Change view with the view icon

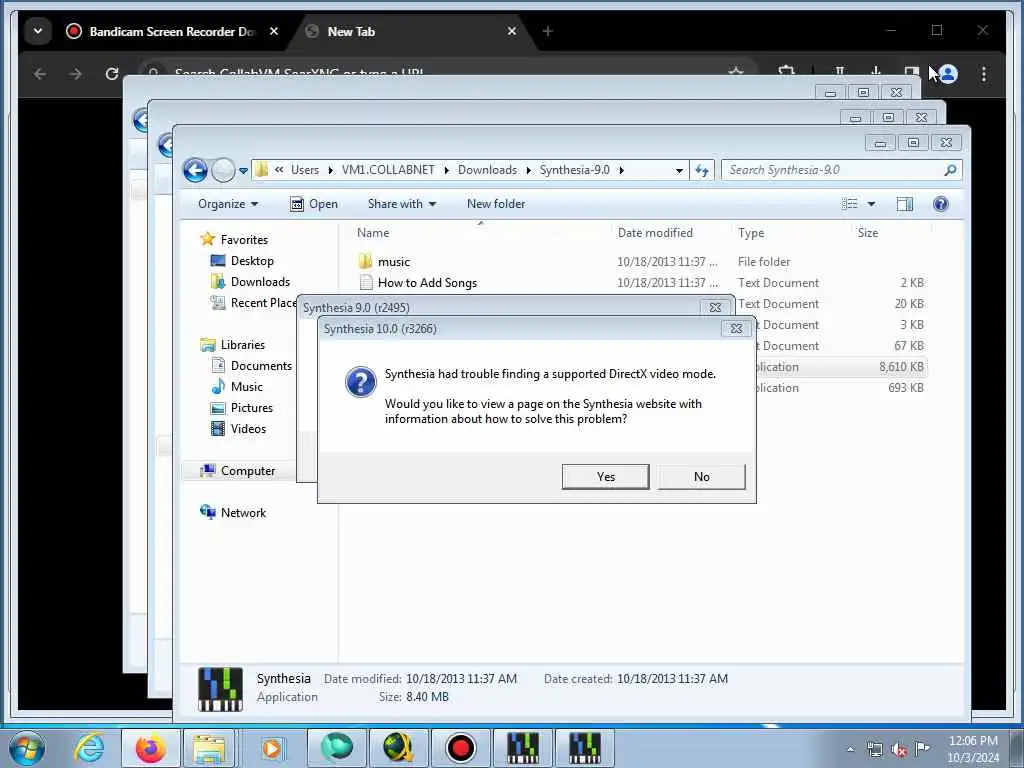point(850,204)
